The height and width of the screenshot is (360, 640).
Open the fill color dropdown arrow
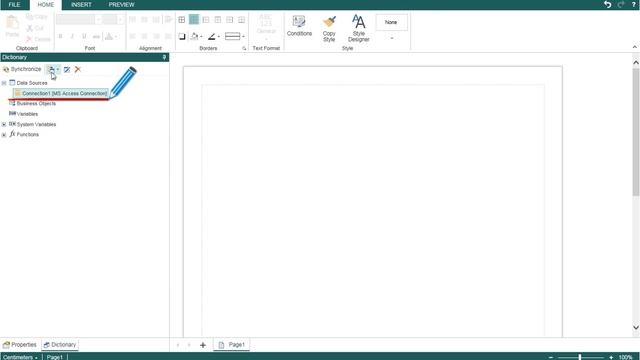(x=201, y=37)
